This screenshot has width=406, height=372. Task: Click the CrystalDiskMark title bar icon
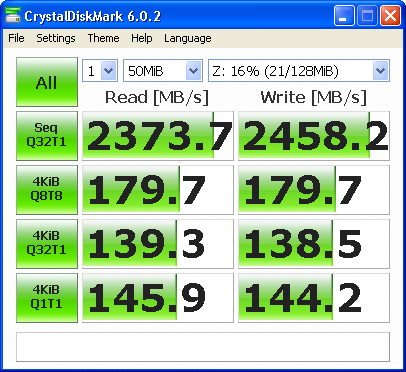[x=13, y=15]
